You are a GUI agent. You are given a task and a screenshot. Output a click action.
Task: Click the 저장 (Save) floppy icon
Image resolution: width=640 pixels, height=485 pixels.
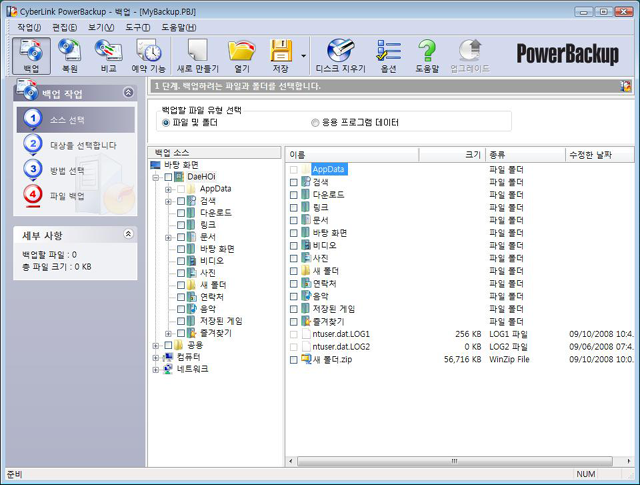pyautogui.click(x=281, y=56)
